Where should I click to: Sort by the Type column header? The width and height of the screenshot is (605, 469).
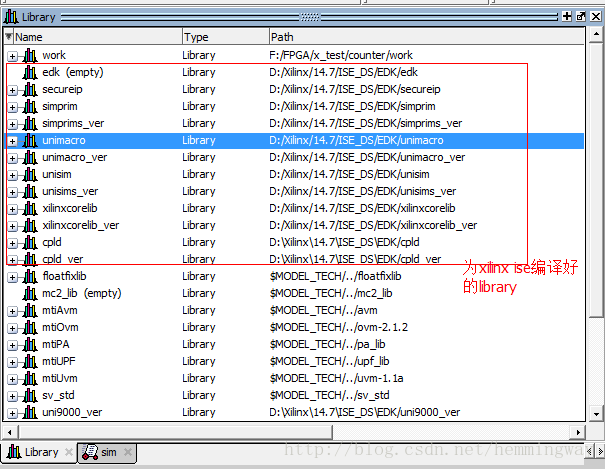coord(226,37)
